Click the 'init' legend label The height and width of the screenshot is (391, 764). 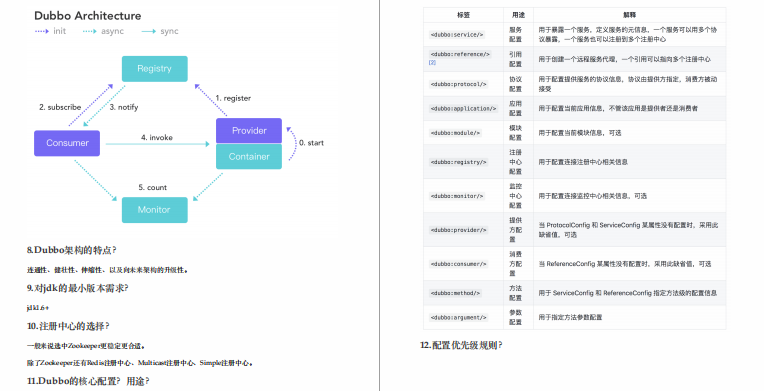pyautogui.click(x=59, y=31)
